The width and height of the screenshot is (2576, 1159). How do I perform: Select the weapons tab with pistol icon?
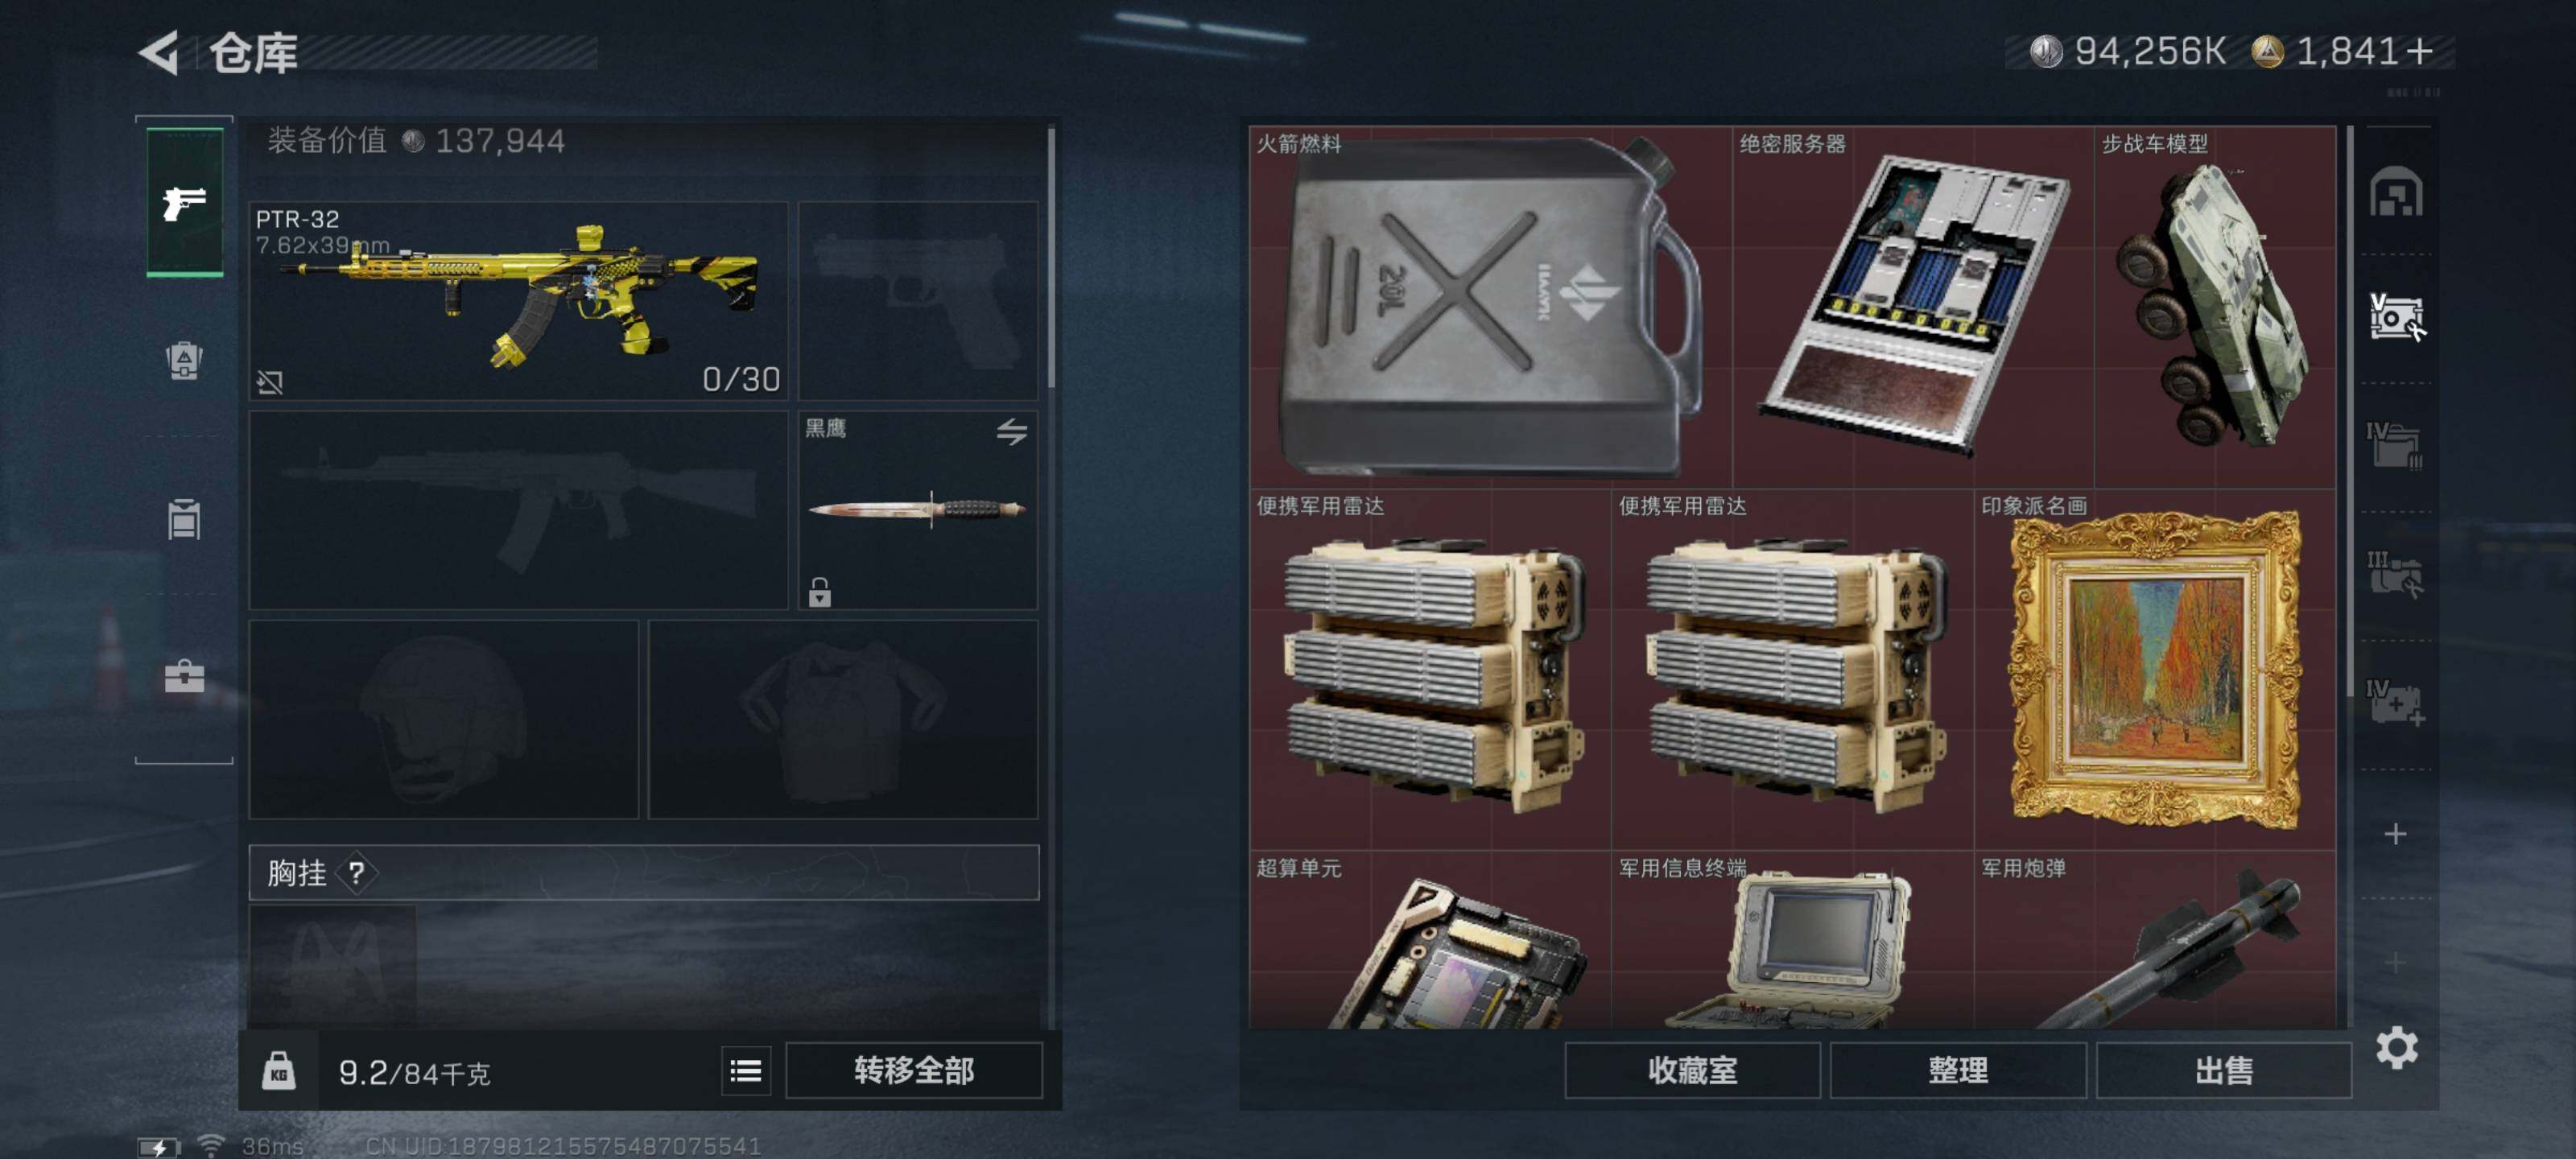point(184,203)
